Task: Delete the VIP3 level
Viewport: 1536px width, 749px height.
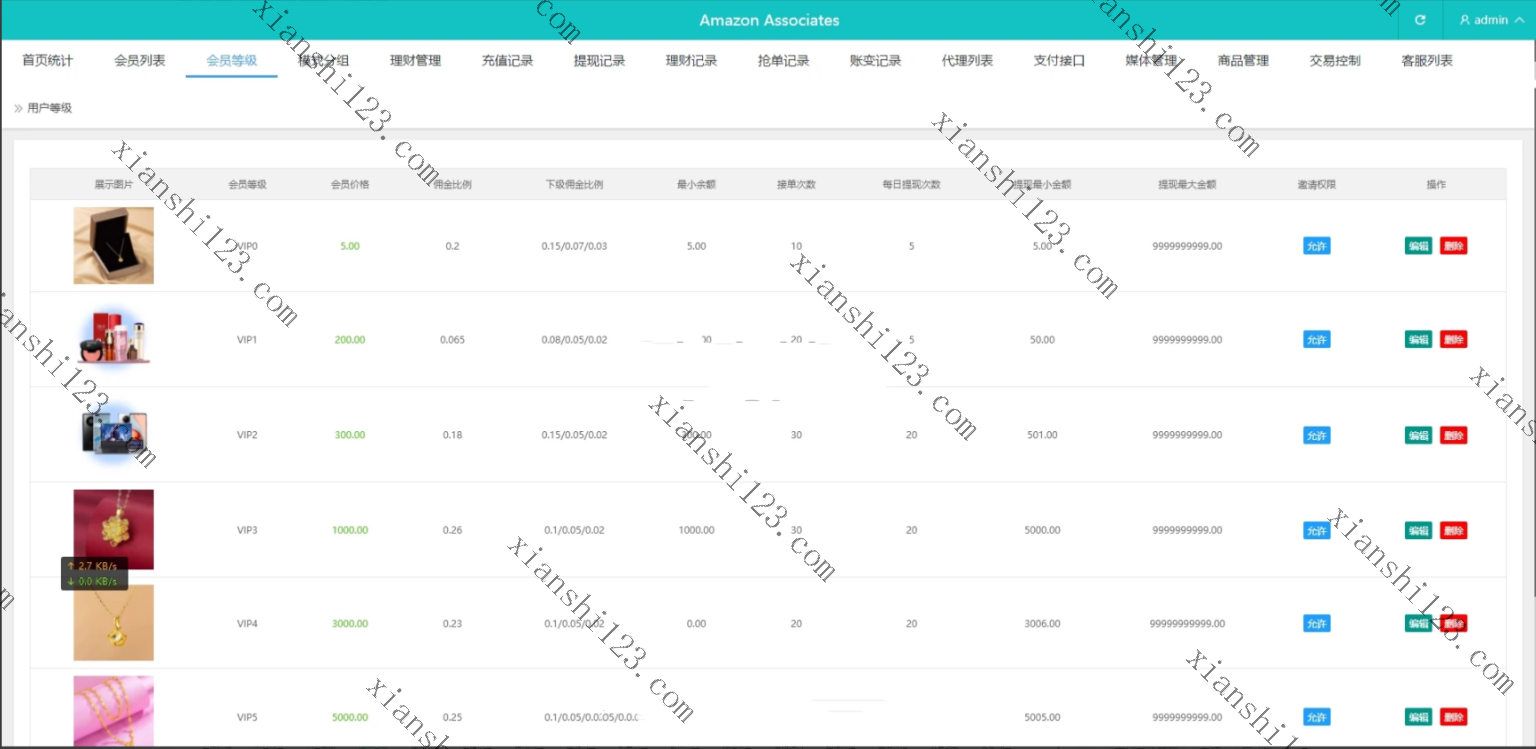Action: [x=1454, y=531]
